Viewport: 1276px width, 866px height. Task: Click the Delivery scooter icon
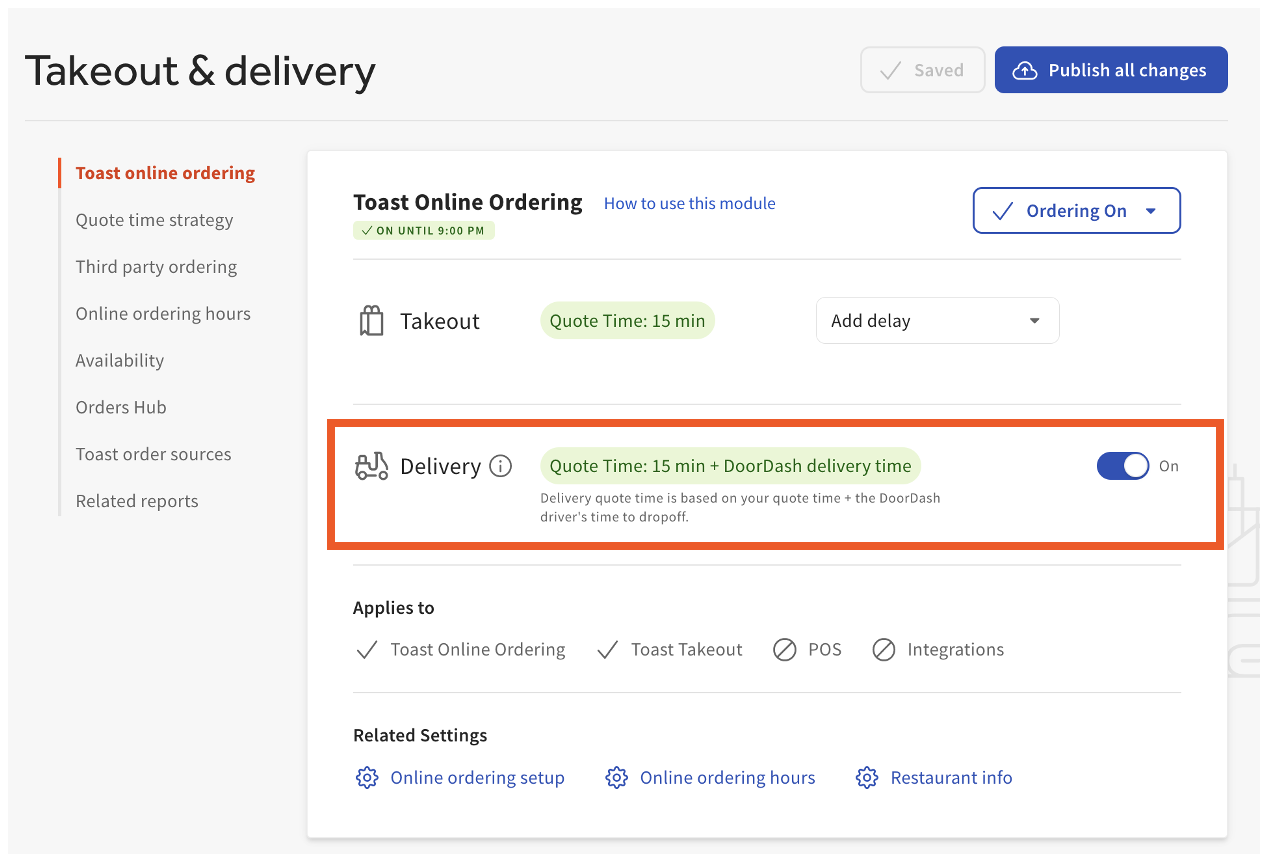(x=371, y=465)
